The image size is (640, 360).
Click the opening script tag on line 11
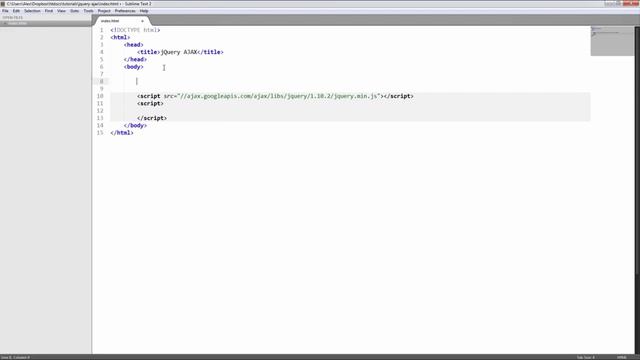coord(150,104)
